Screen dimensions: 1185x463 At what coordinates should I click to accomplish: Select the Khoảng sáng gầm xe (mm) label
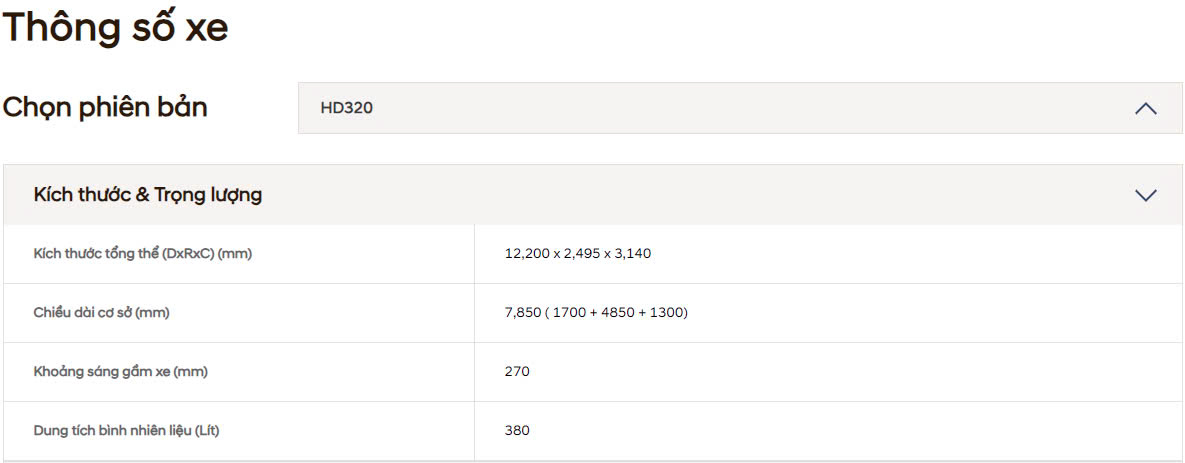(120, 372)
